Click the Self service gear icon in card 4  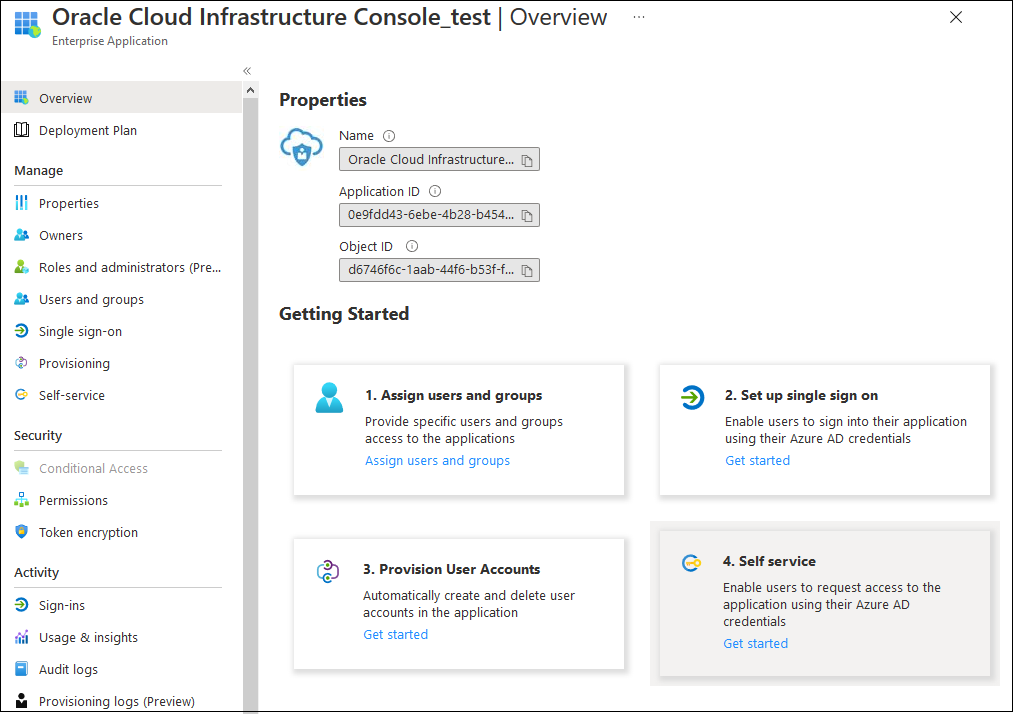(692, 562)
